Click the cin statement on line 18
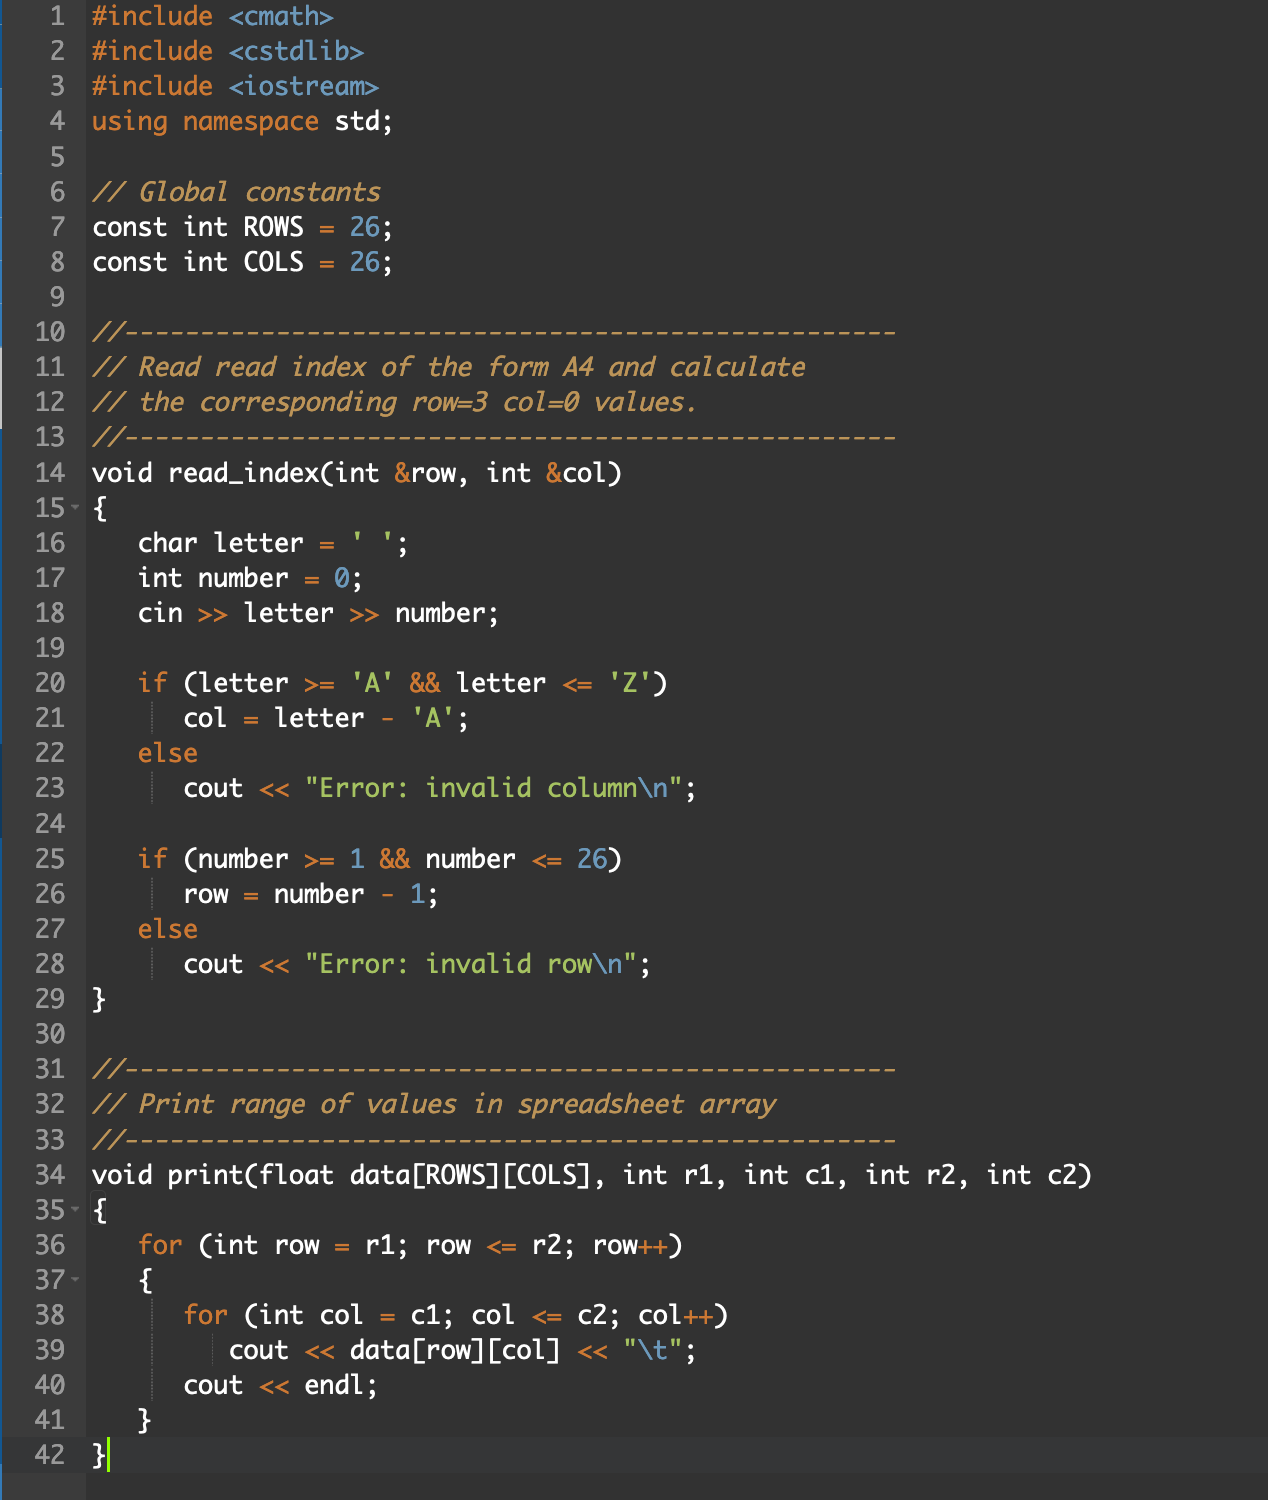The height and width of the screenshot is (1500, 1268). (x=320, y=612)
